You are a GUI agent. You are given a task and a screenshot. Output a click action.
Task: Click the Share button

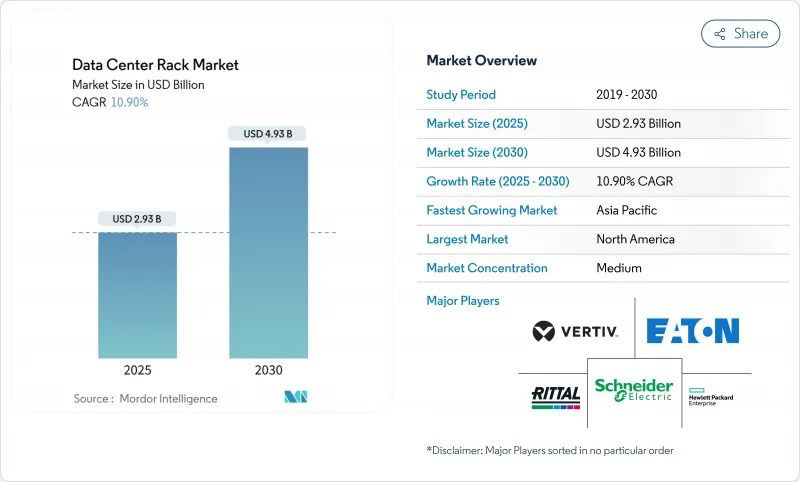741,33
